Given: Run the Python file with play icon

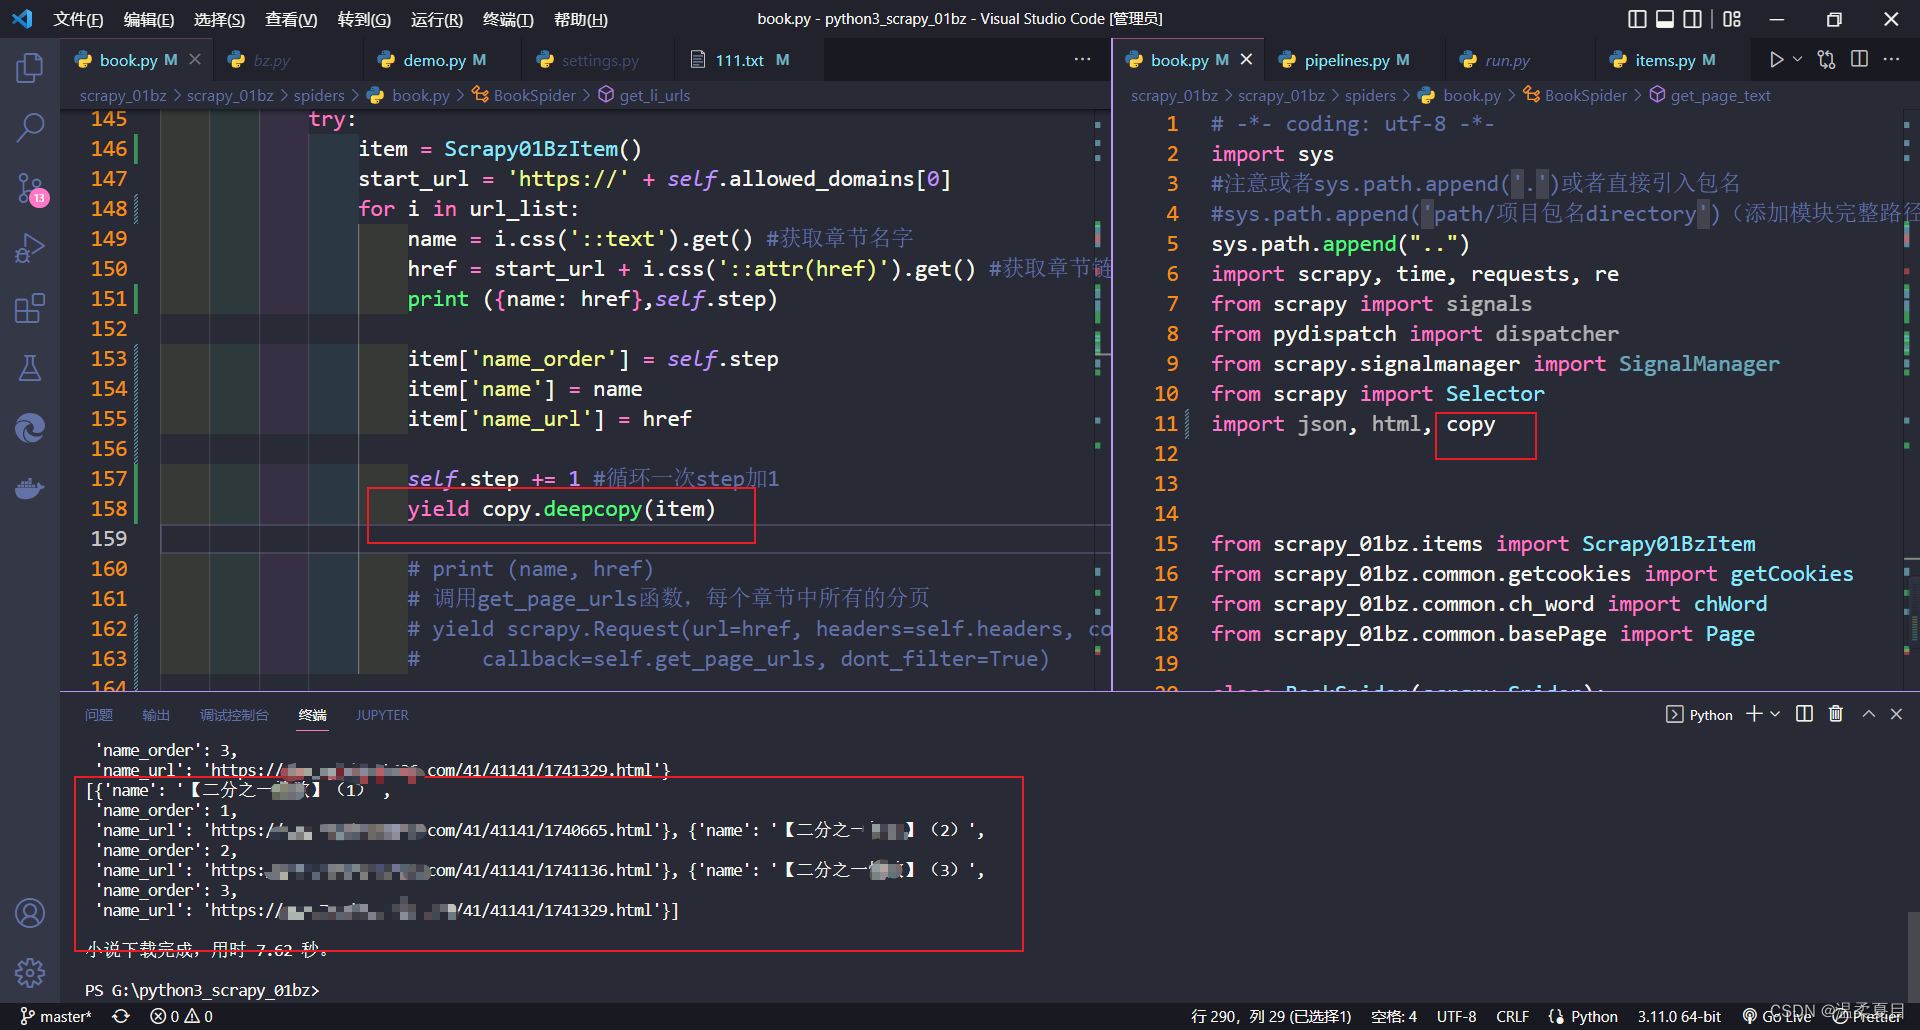Looking at the screenshot, I should pos(1776,60).
